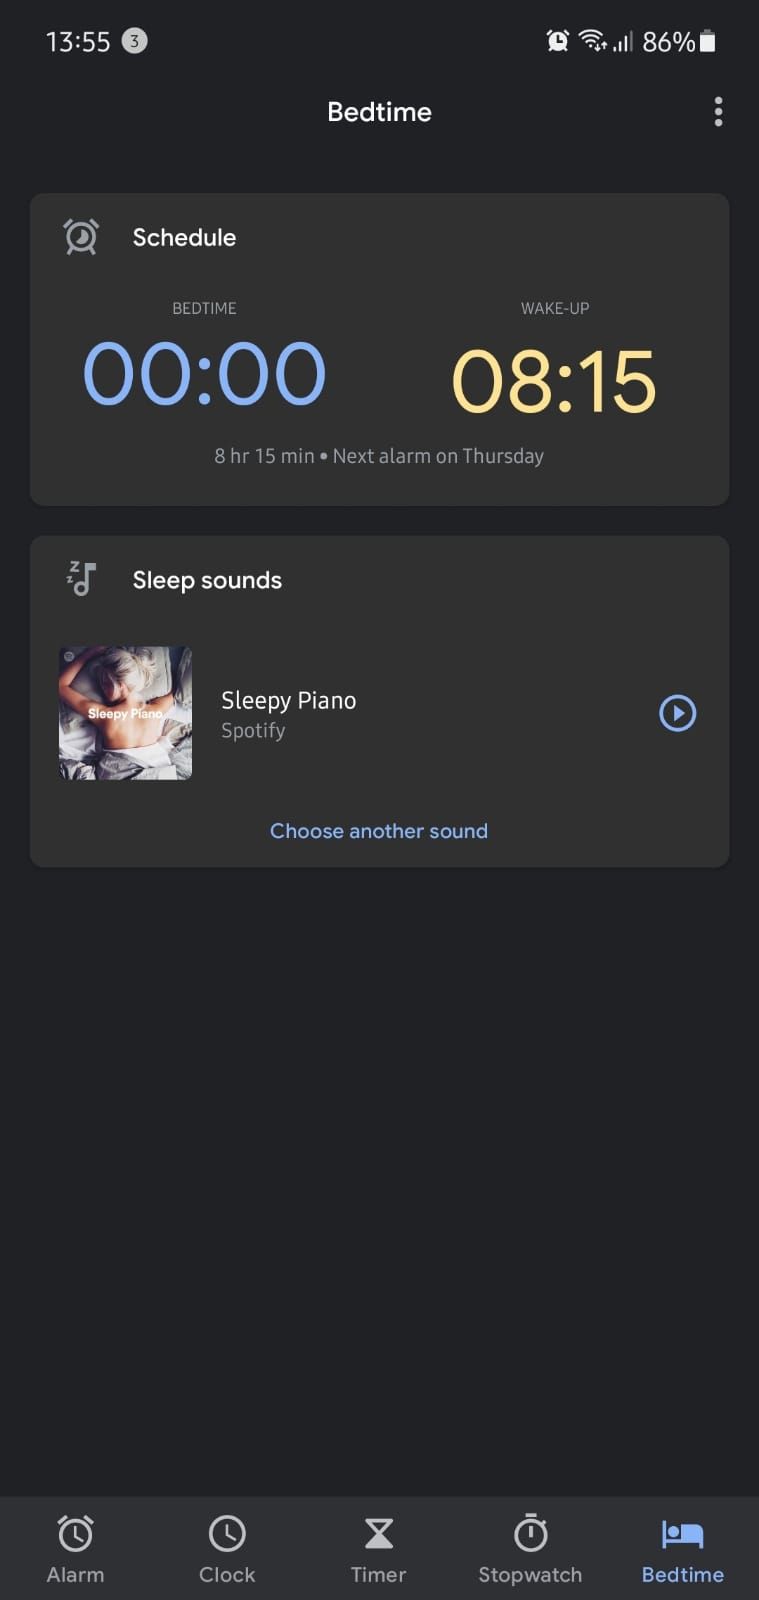Tap the Clock icon in bottom bar
Image resolution: width=759 pixels, height=1600 pixels.
pos(227,1533)
